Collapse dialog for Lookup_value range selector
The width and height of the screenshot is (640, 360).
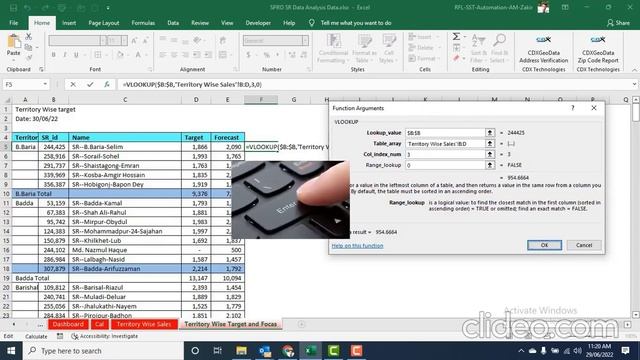[x=490, y=133]
